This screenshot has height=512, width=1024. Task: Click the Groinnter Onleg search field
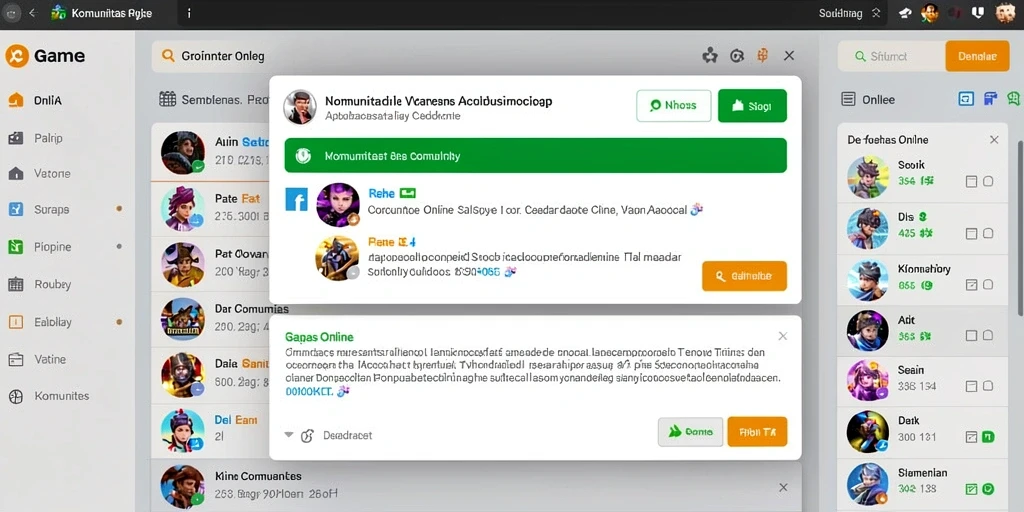click(x=418, y=56)
